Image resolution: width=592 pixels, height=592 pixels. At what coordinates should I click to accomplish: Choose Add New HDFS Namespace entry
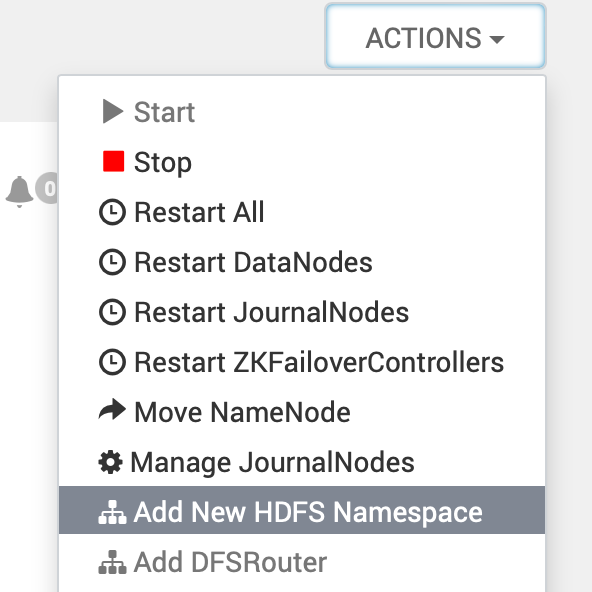[302, 510]
